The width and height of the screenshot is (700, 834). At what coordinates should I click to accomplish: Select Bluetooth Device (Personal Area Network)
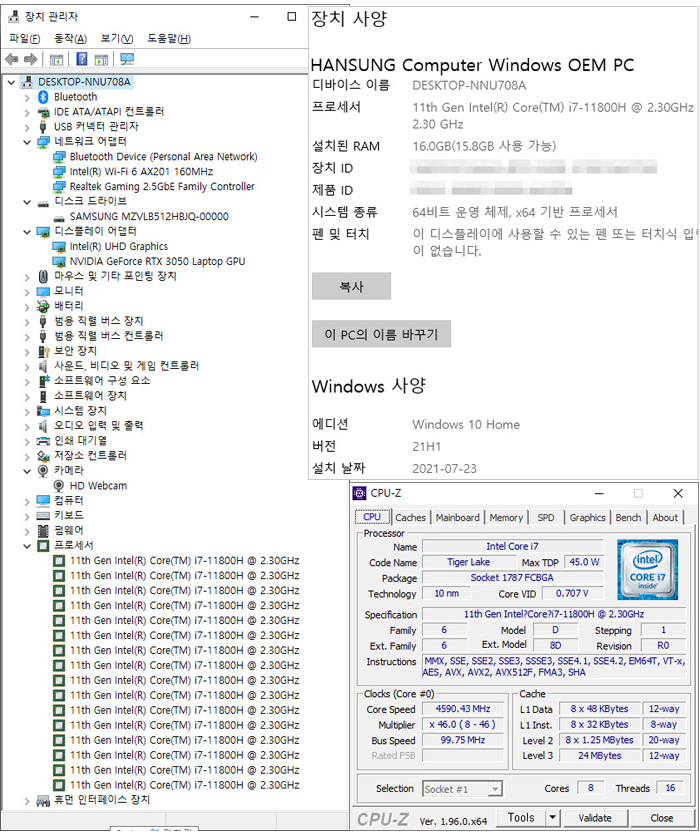[x=163, y=157]
